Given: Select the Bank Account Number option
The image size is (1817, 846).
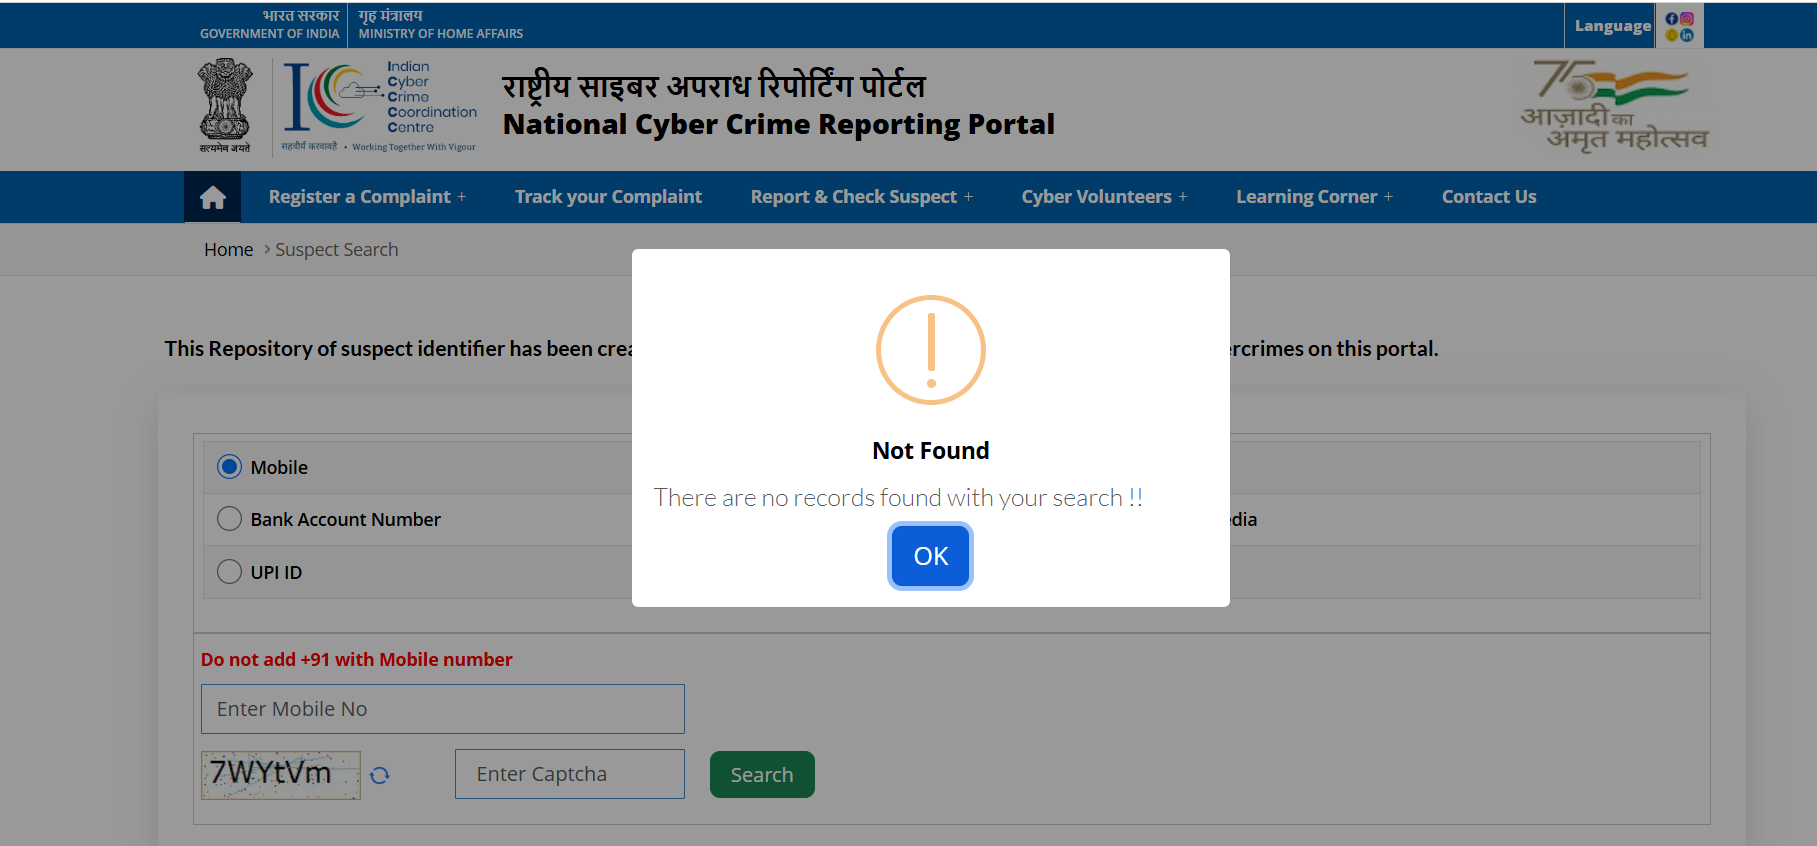Looking at the screenshot, I should click(x=230, y=519).
